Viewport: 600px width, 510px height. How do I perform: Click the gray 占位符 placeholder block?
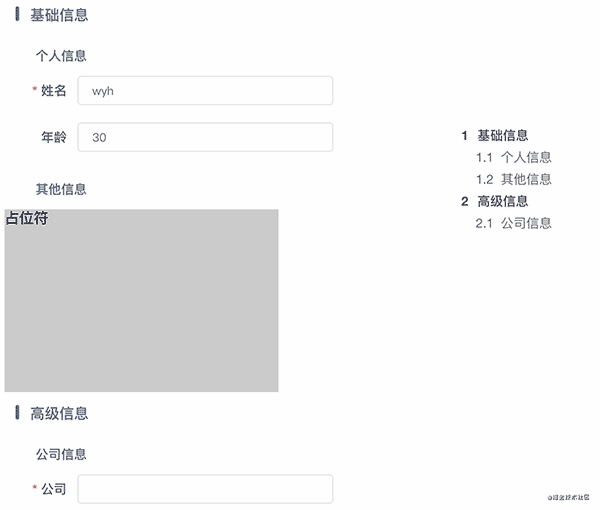pos(142,300)
